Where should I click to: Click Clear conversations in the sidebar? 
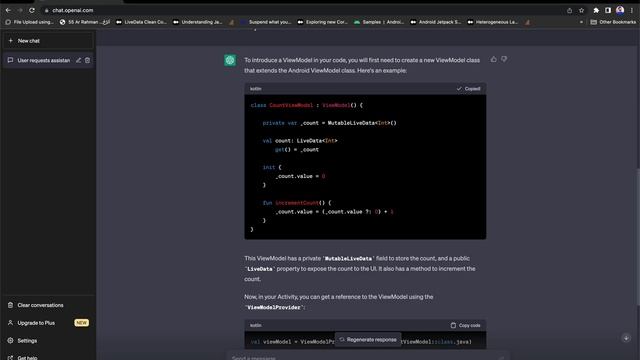pyautogui.click(x=48, y=305)
